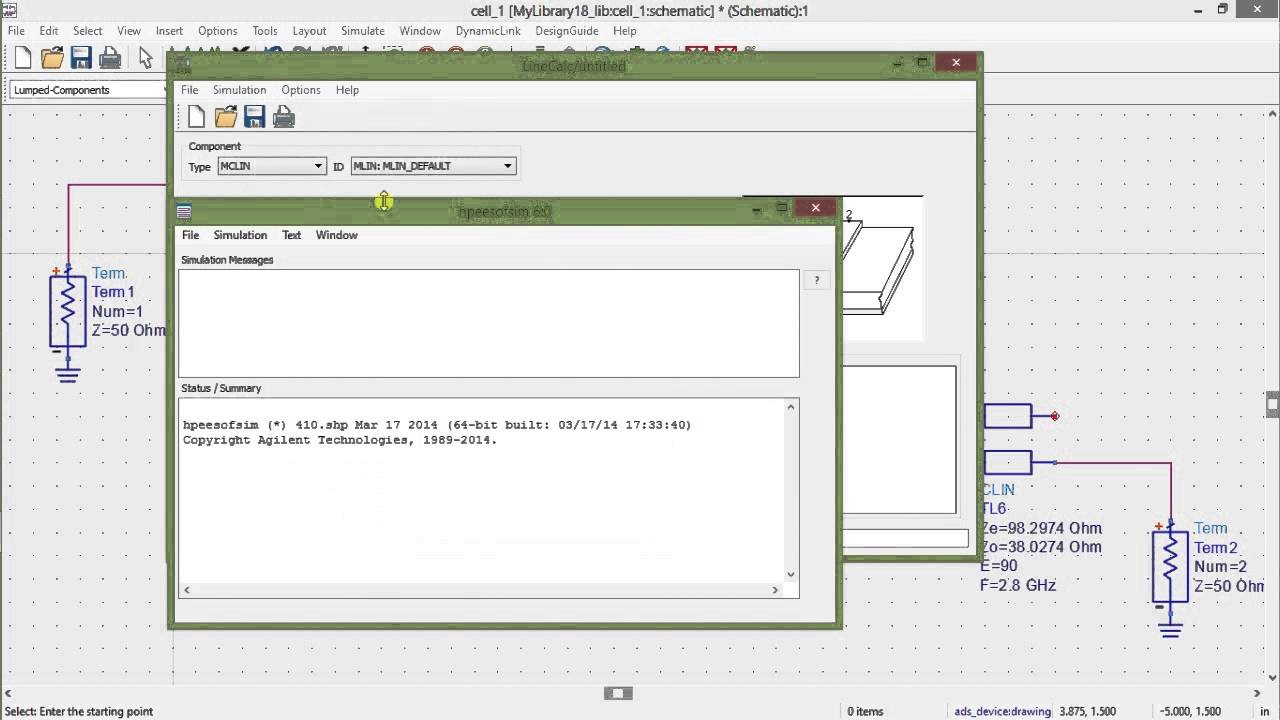
Task: Open Edit menu in schematic window
Action: (x=49, y=31)
